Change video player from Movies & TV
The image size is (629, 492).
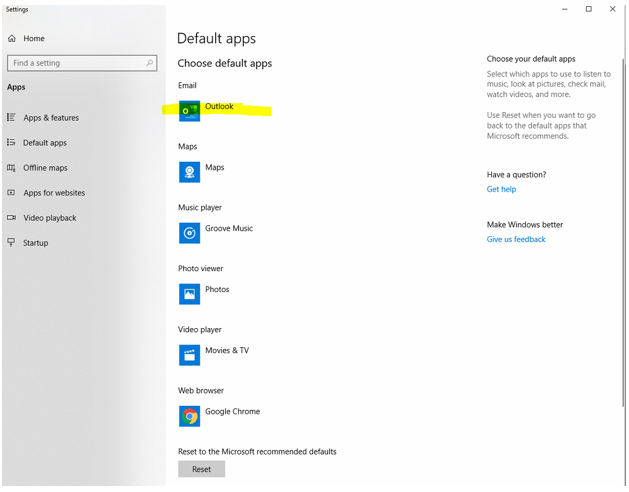[227, 350]
